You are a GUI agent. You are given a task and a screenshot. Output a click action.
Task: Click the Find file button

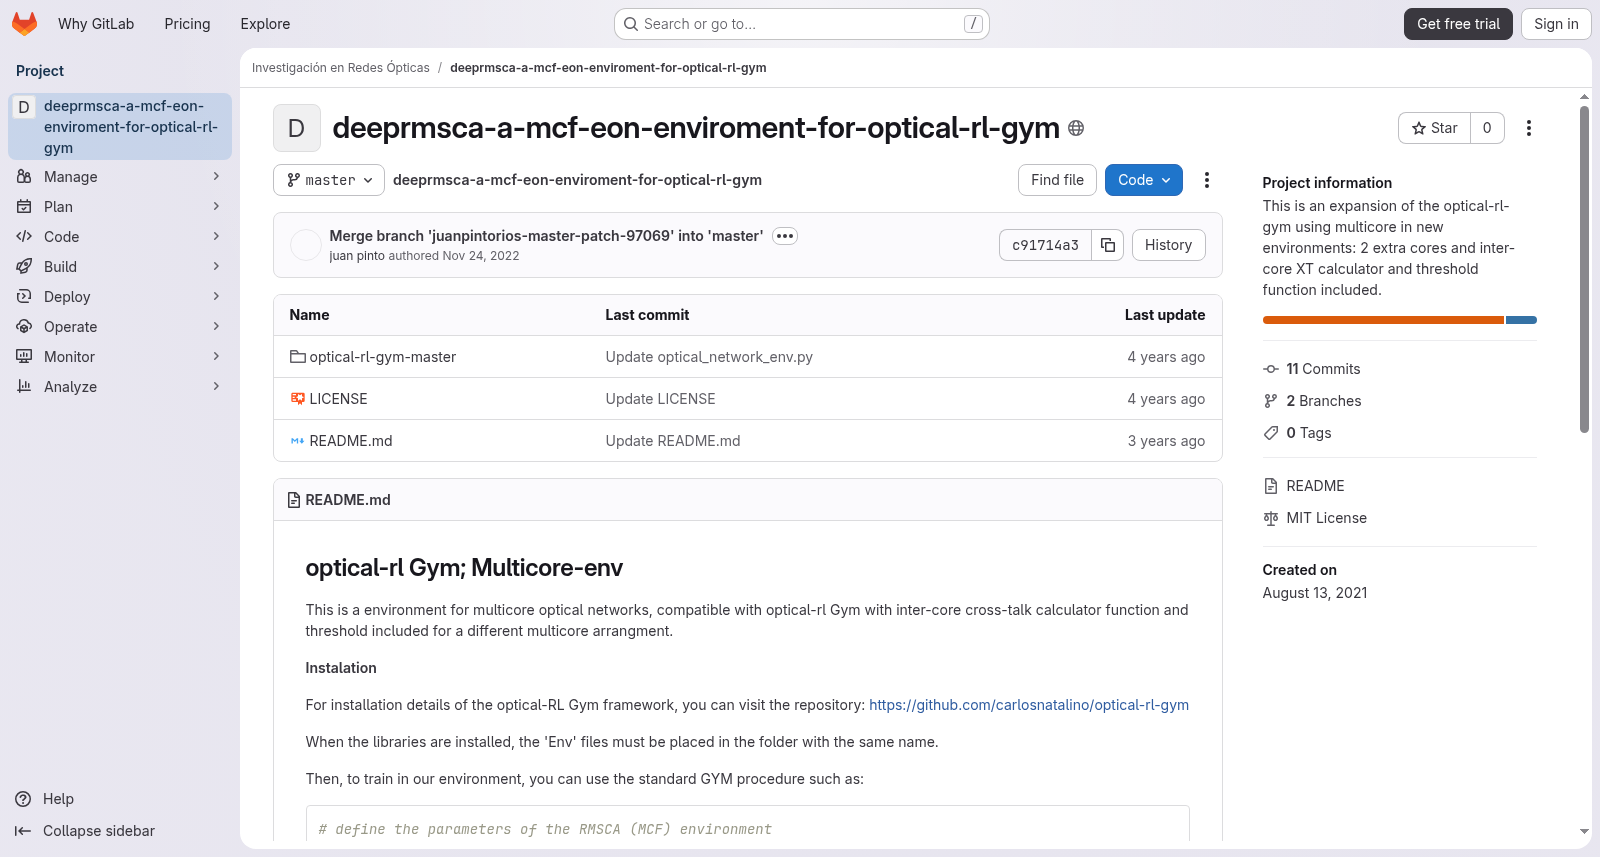click(x=1057, y=180)
